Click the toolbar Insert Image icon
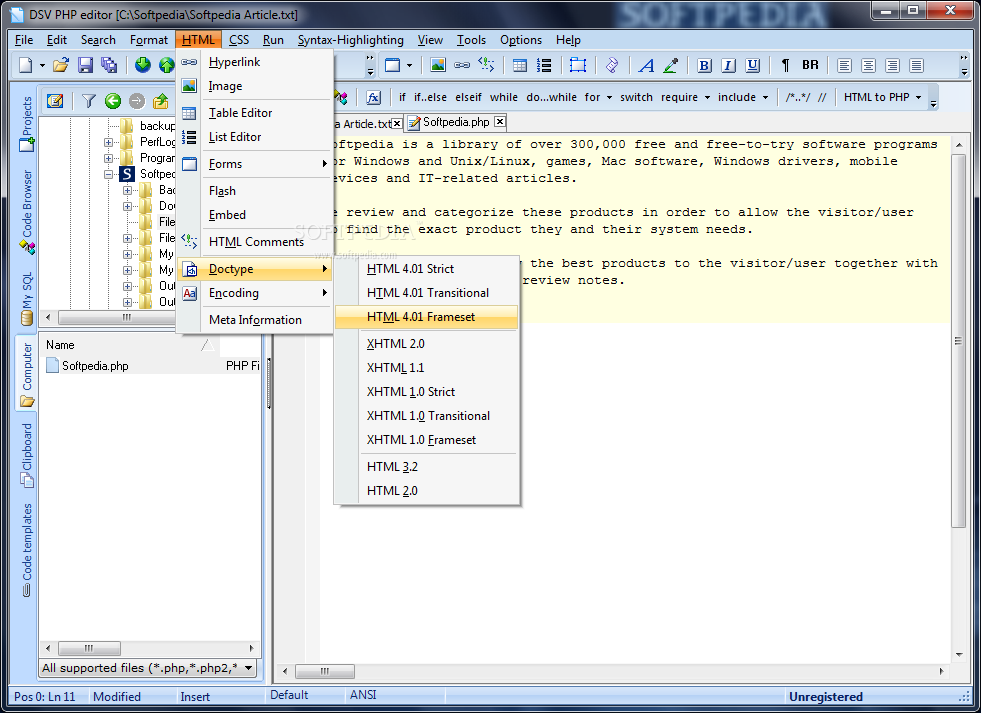The image size is (981, 713). coord(438,65)
